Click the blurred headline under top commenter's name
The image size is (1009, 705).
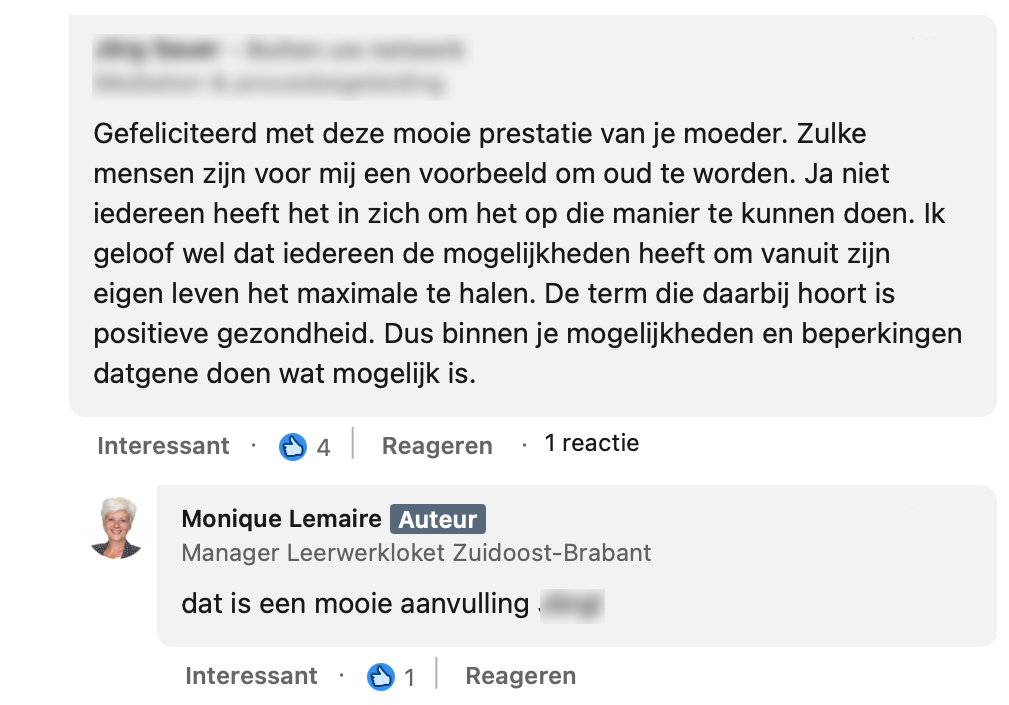point(268,83)
